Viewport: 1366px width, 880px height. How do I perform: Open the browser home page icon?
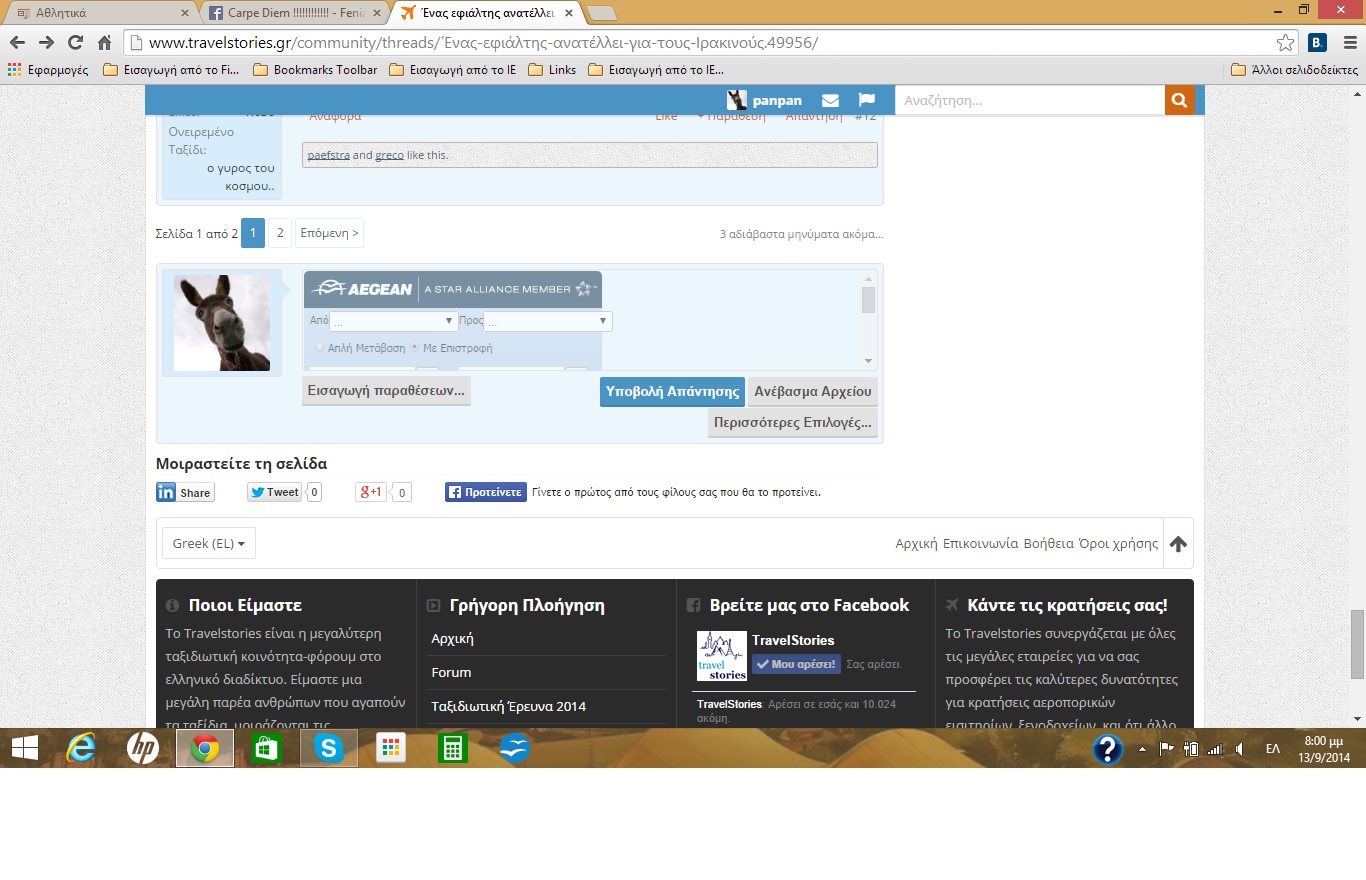(104, 43)
